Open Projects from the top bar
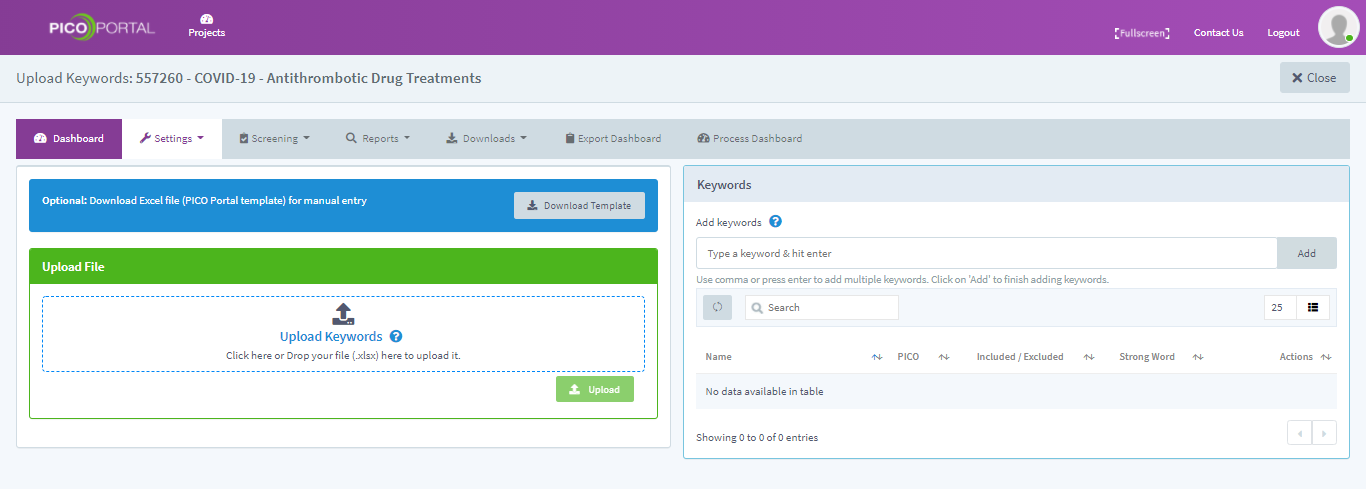The width and height of the screenshot is (1366, 489). tap(207, 26)
